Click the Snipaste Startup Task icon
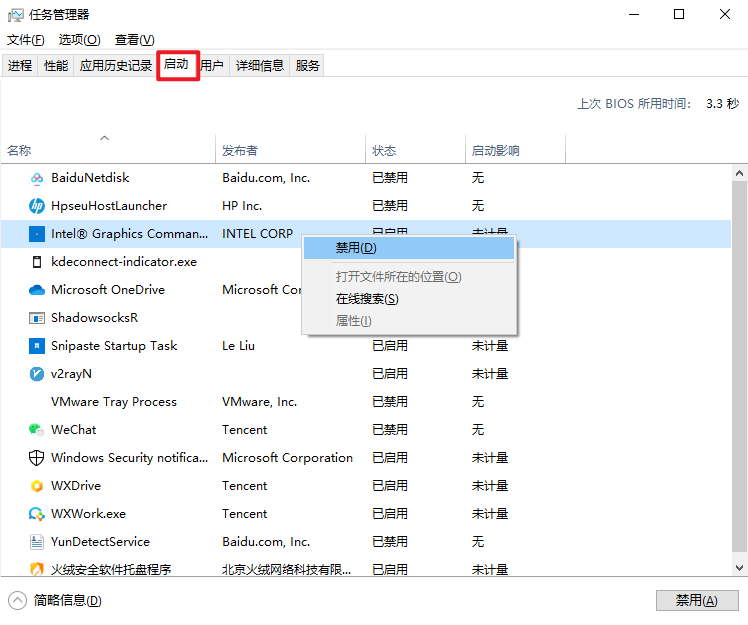This screenshot has height=625, width=748. (x=37, y=346)
